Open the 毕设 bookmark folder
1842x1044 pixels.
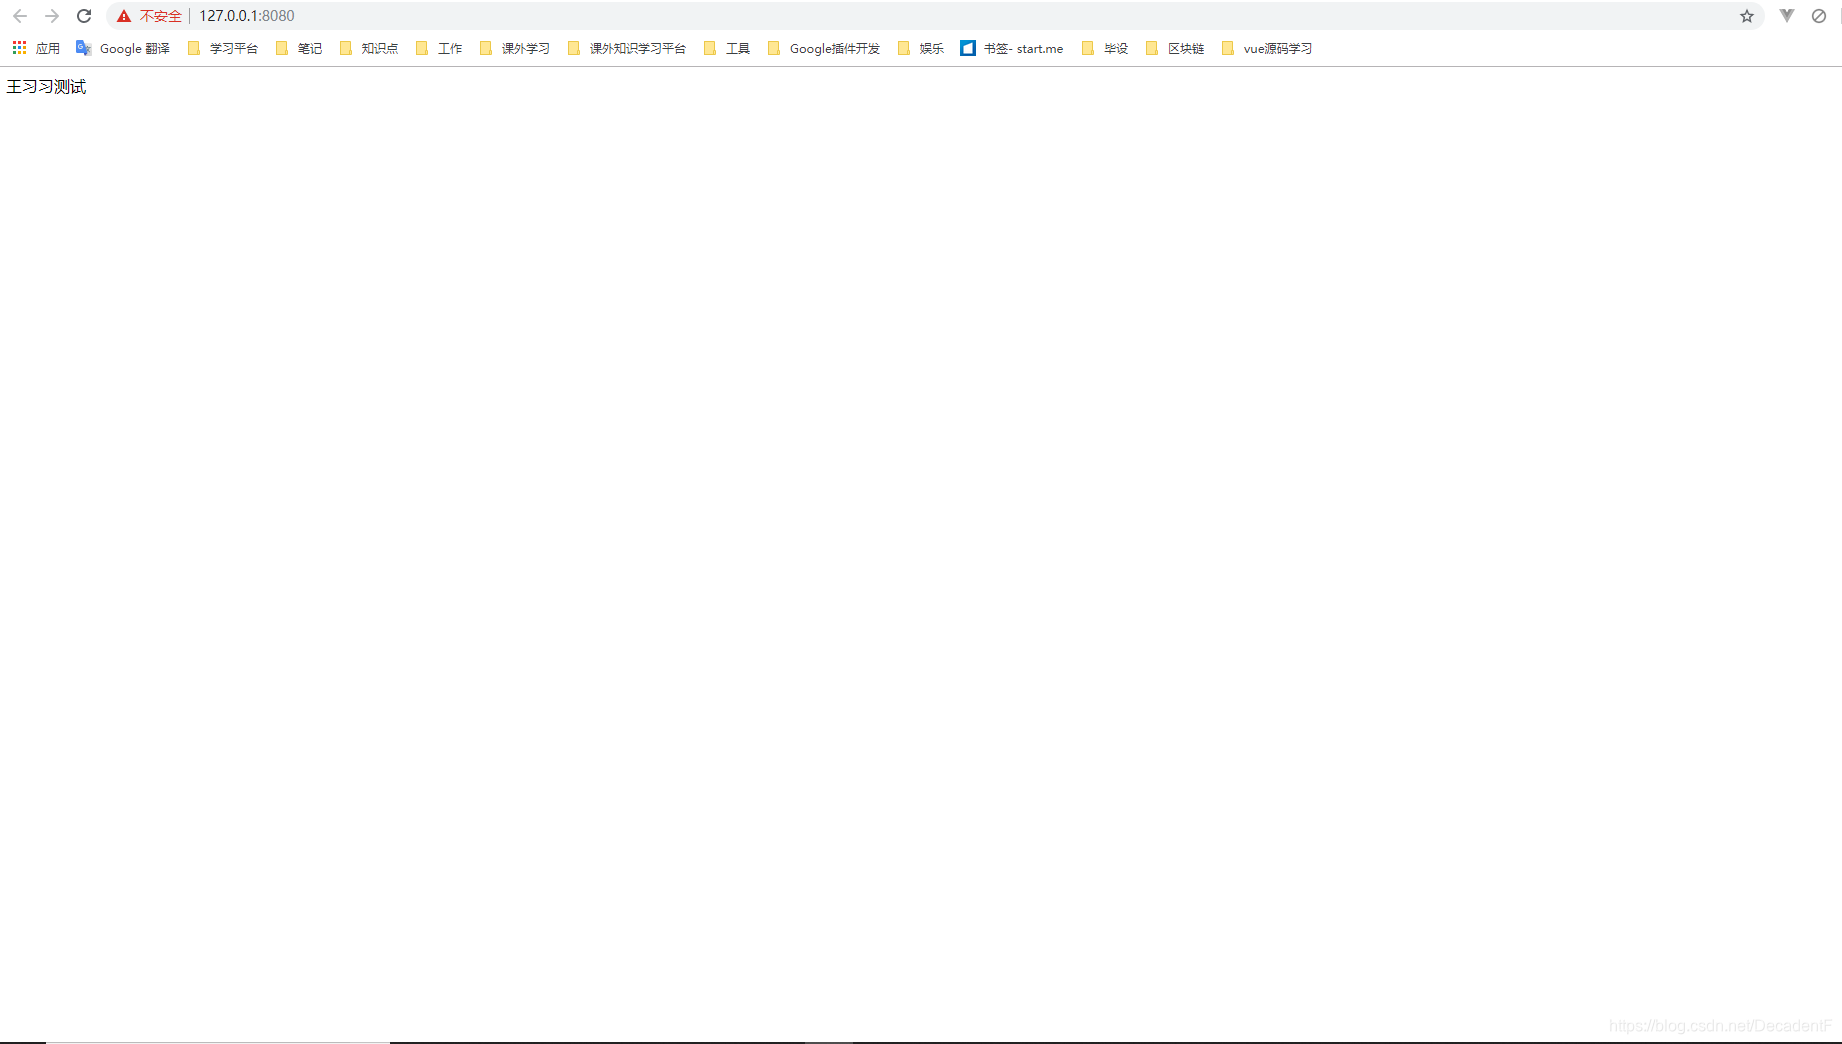[x=1105, y=48]
